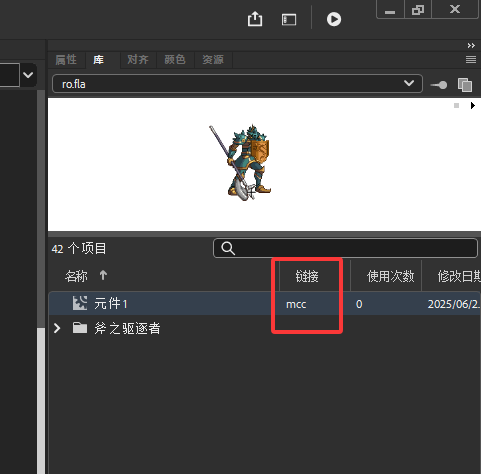Click the 斧之驱逐者 folder icon
The width and height of the screenshot is (481, 474).
point(80,328)
